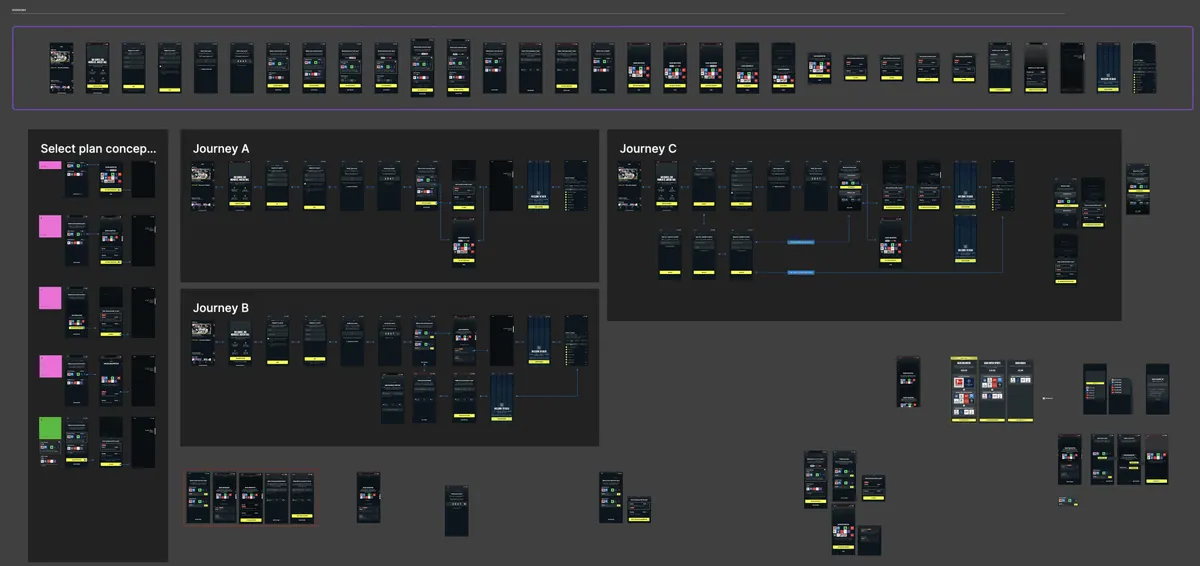Click the "Select plan concep..." section heading
1200x566 pixels.
point(98,149)
